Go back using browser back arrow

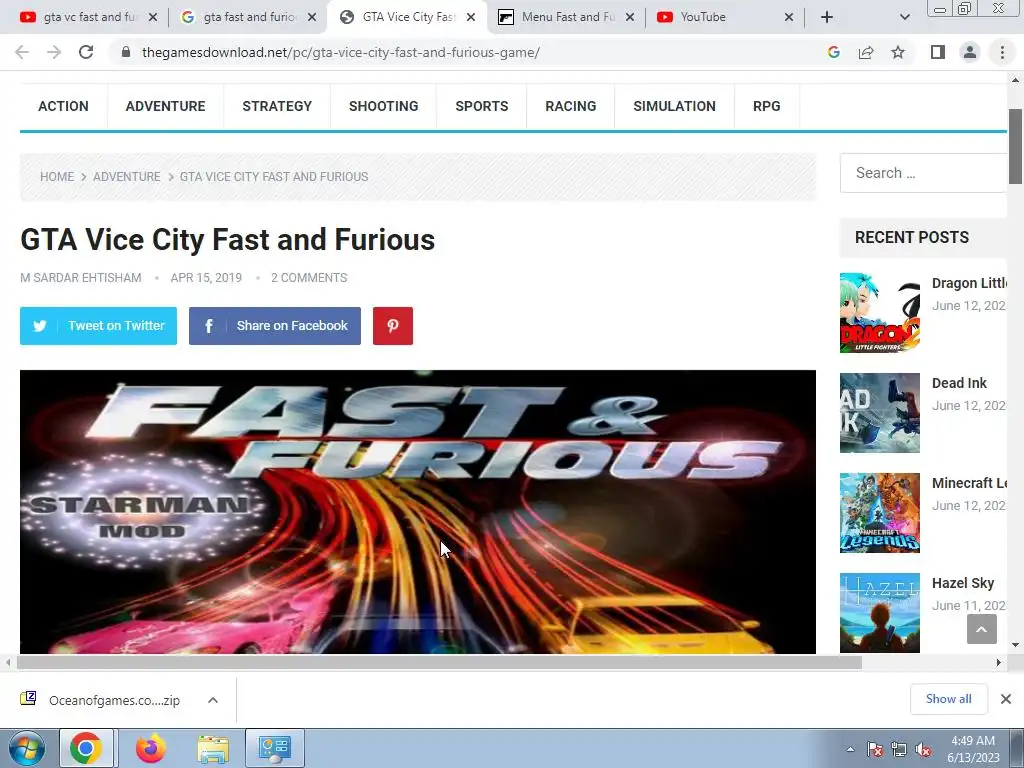(x=22, y=52)
